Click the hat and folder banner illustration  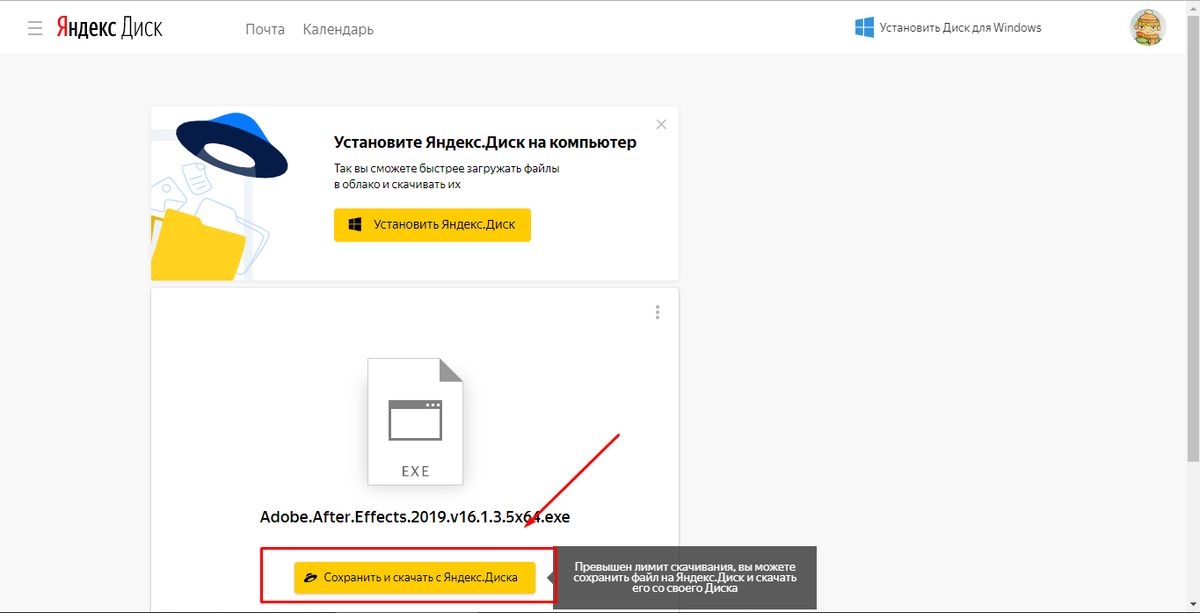click(x=220, y=195)
